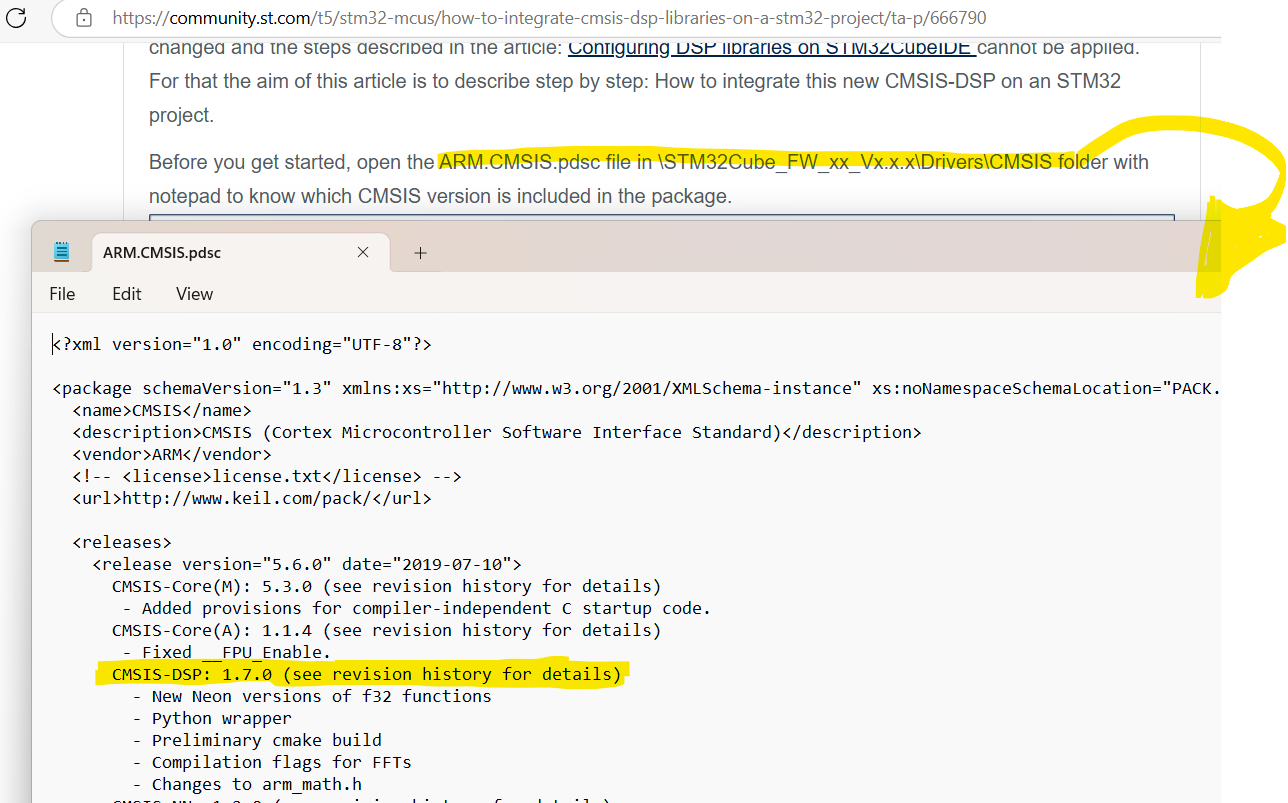This screenshot has width=1288, height=803.
Task: Click the keil.com pack url line
Action: tap(252, 498)
